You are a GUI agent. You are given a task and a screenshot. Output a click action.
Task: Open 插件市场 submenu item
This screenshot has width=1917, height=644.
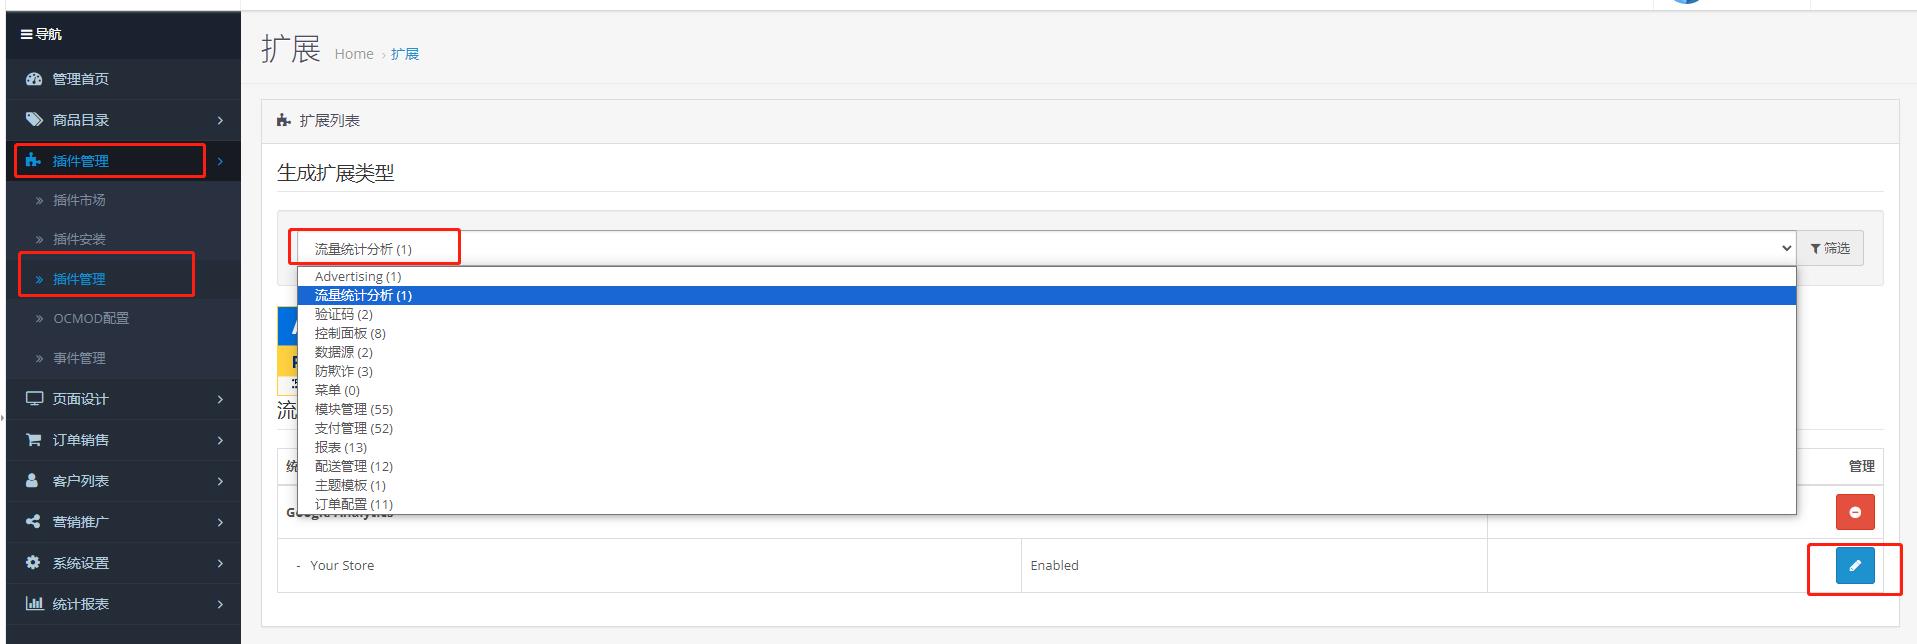click(x=79, y=200)
